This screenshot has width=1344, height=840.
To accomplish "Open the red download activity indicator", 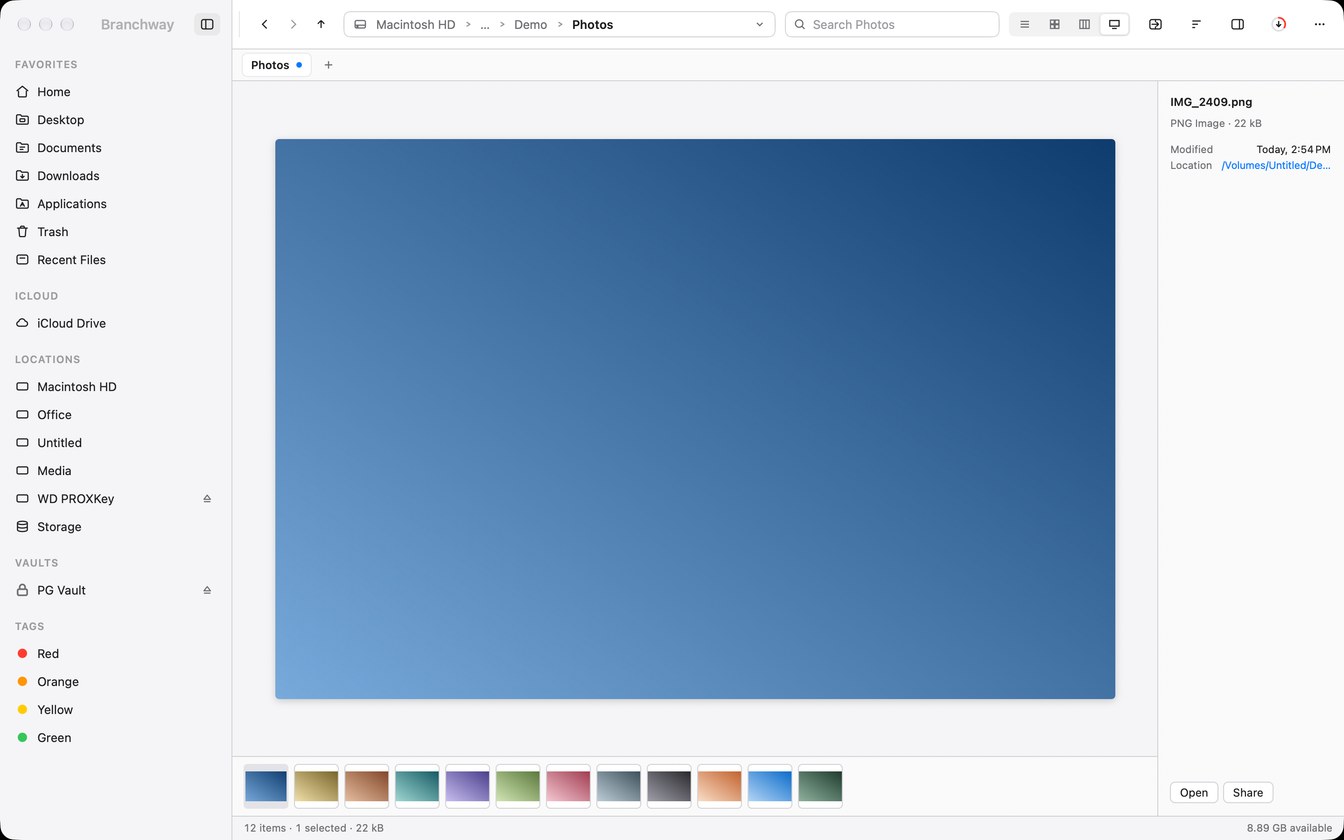I will [1279, 24].
